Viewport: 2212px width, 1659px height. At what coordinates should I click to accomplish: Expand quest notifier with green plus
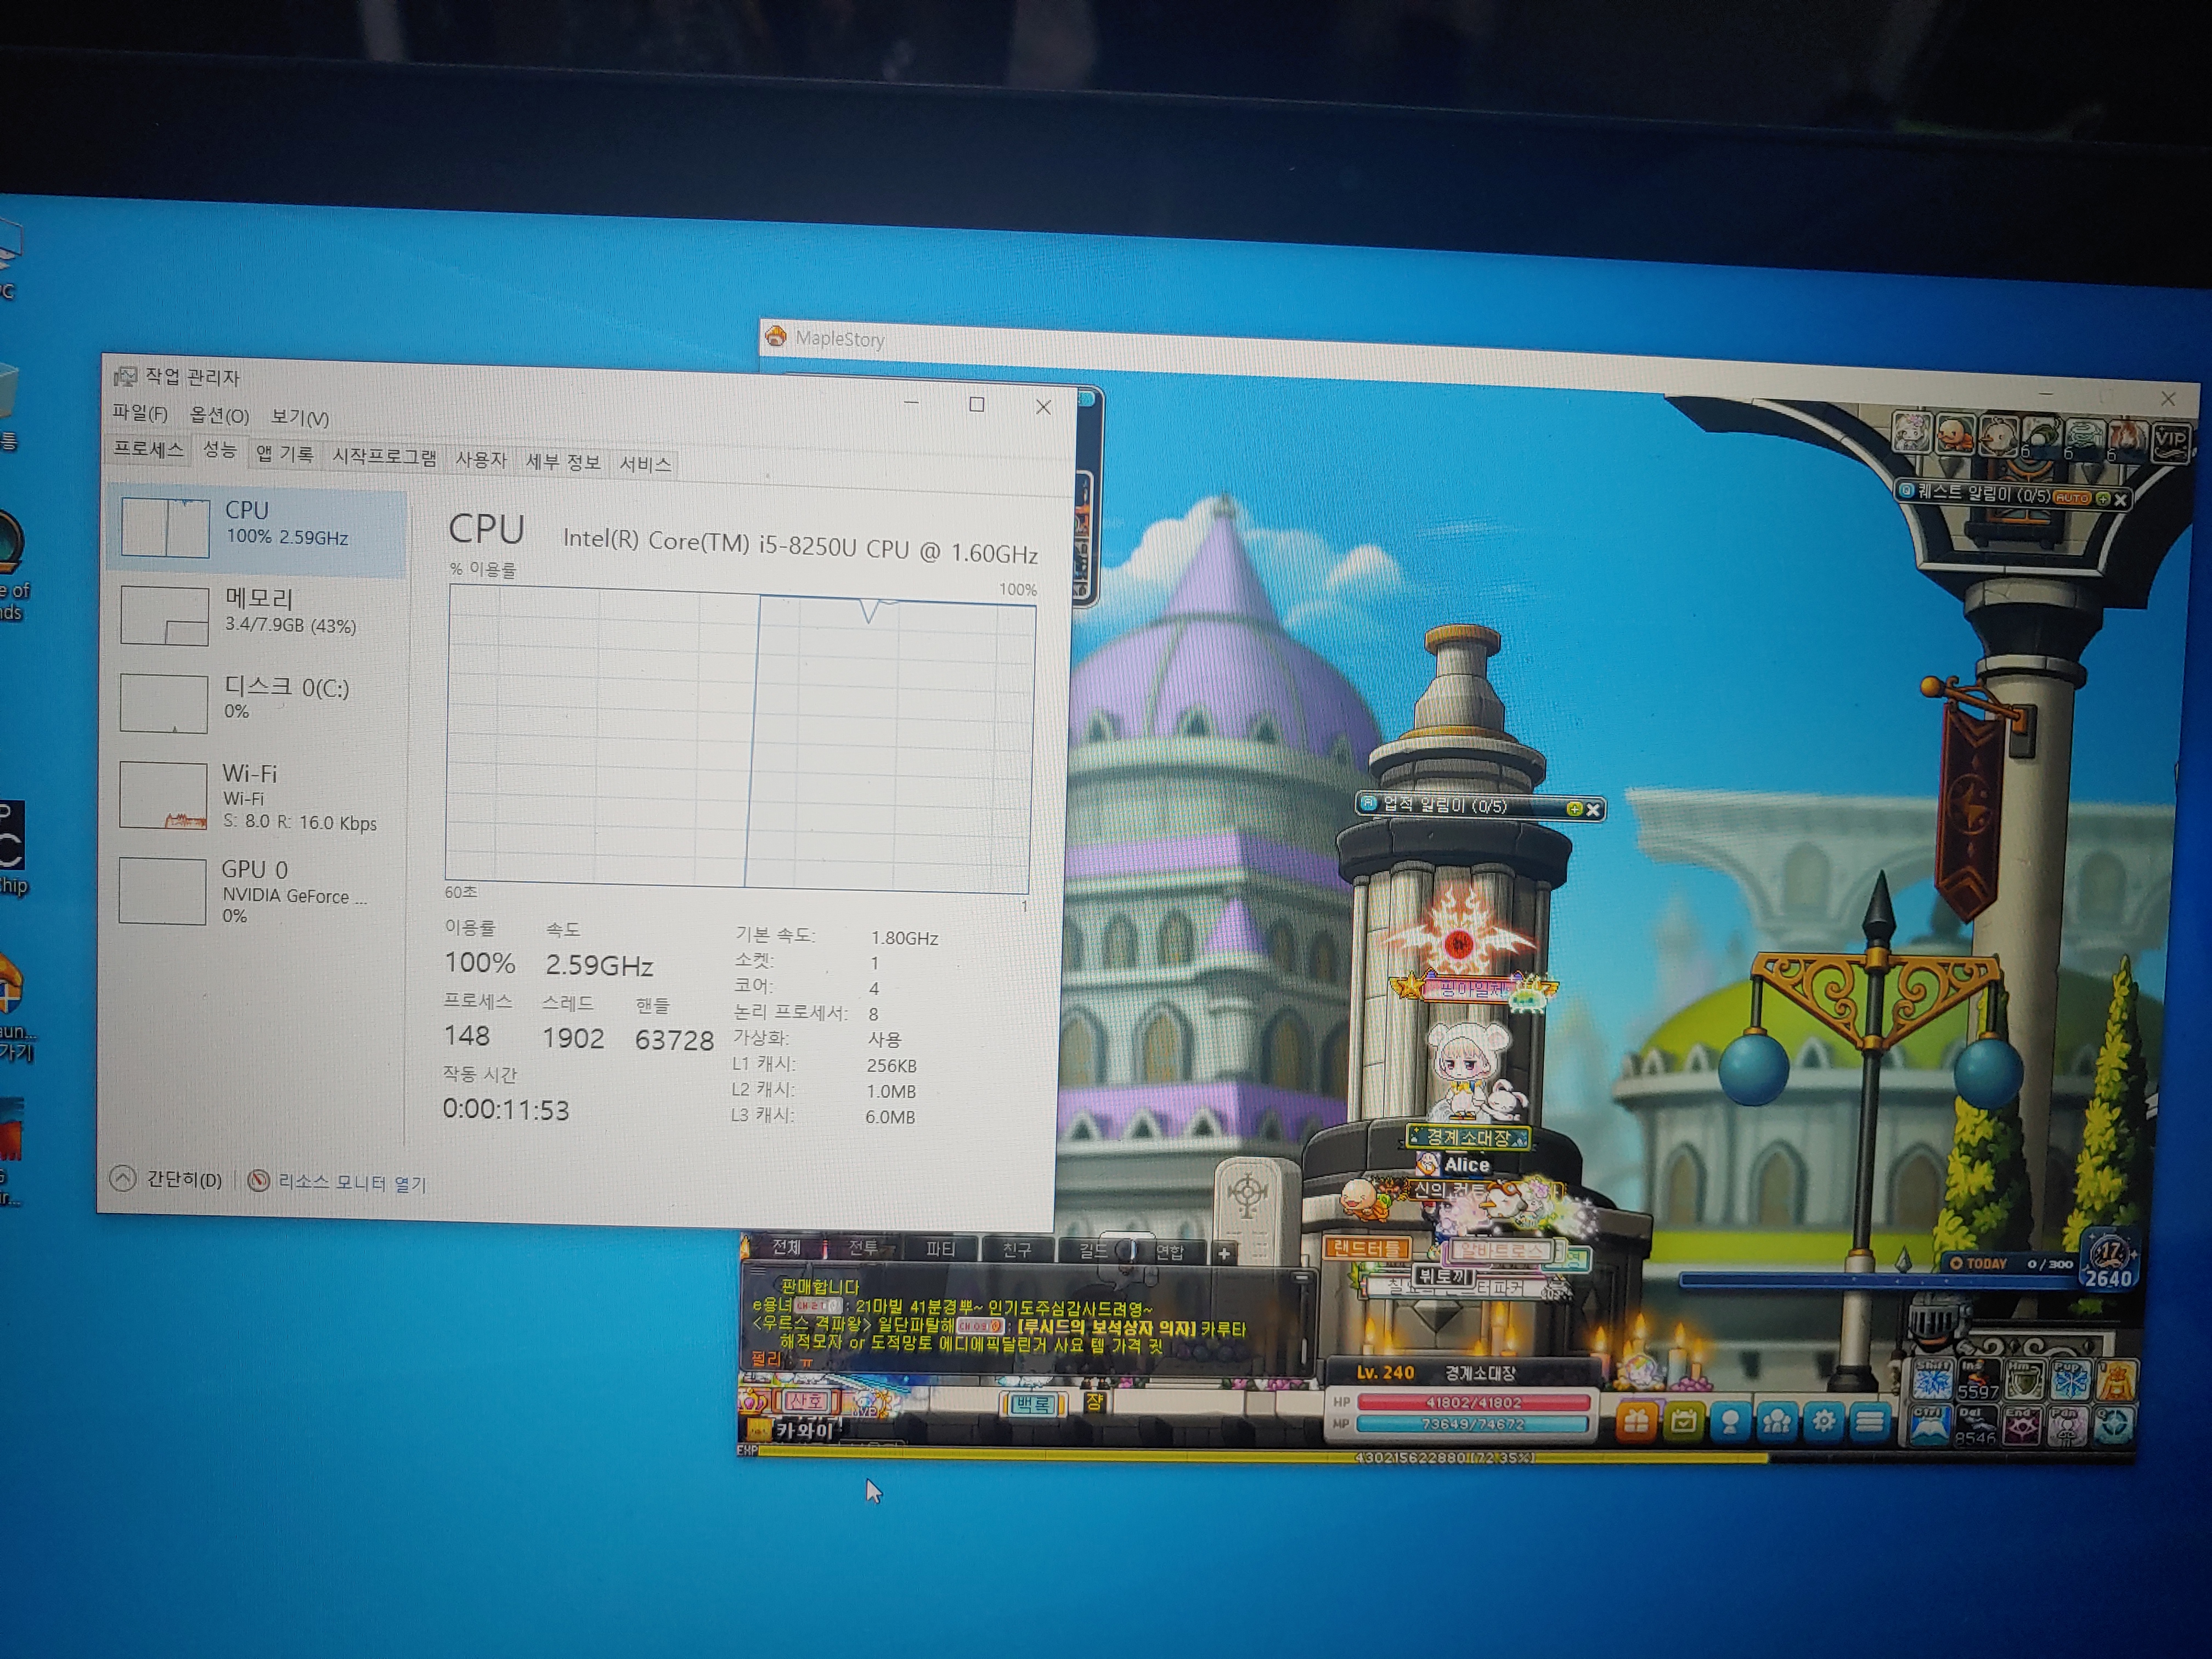(x=2102, y=498)
